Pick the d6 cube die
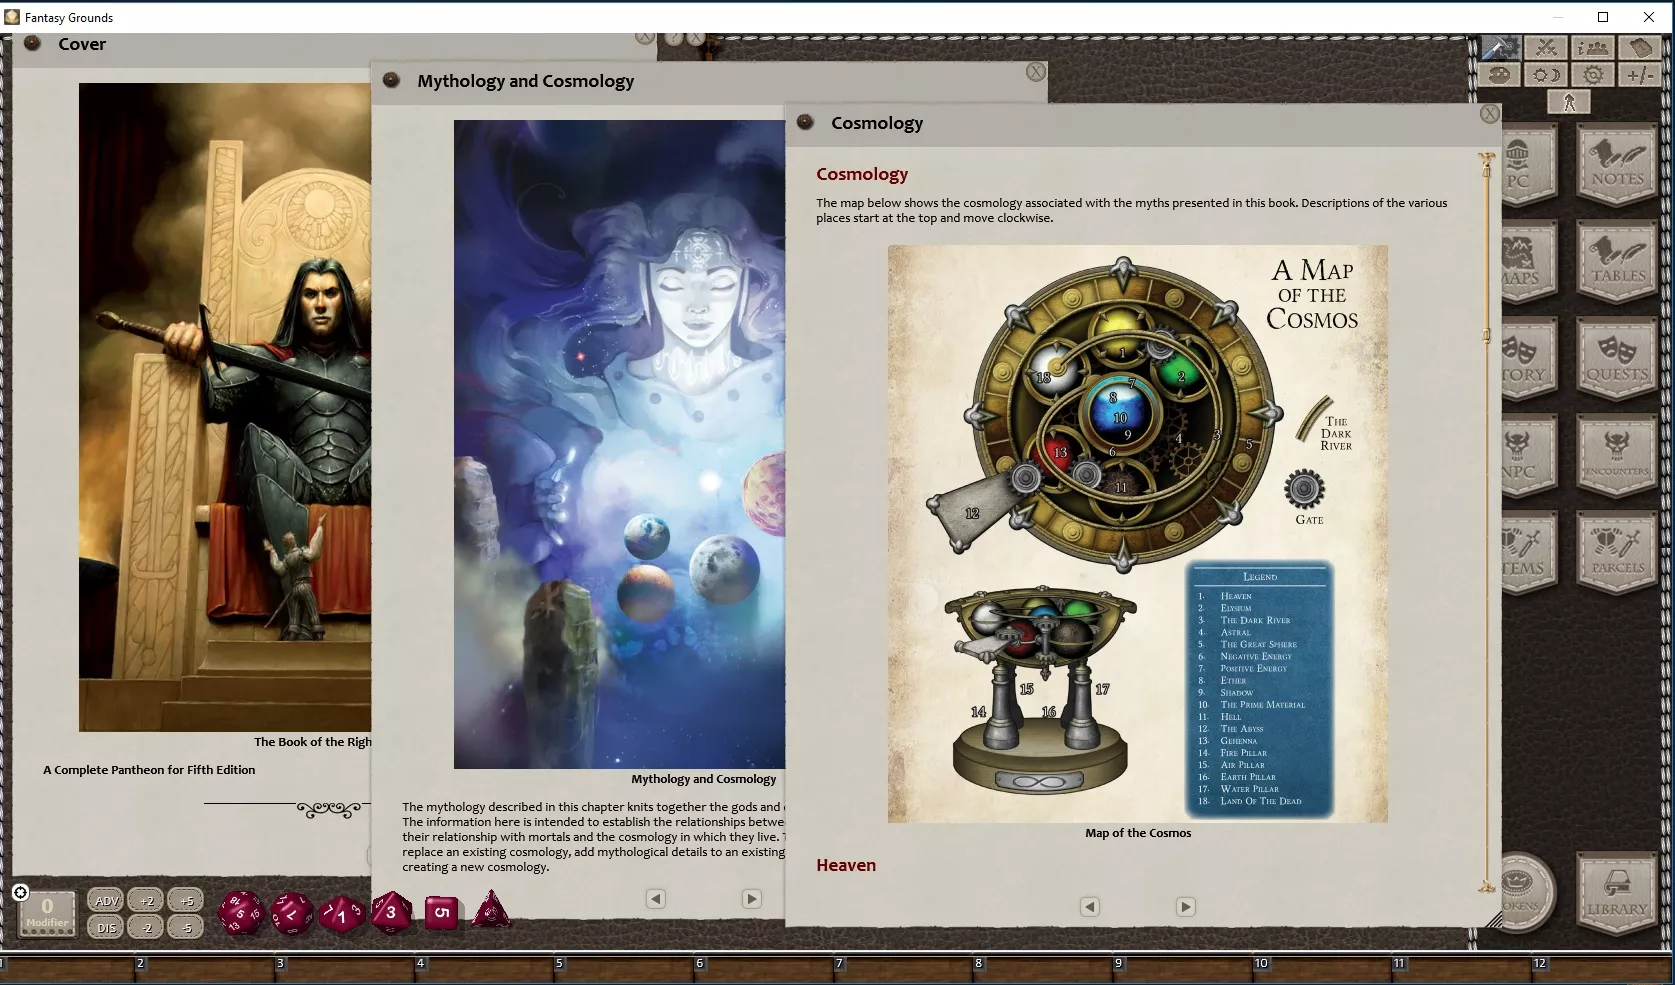Screen dimensions: 1675x985 coord(442,912)
